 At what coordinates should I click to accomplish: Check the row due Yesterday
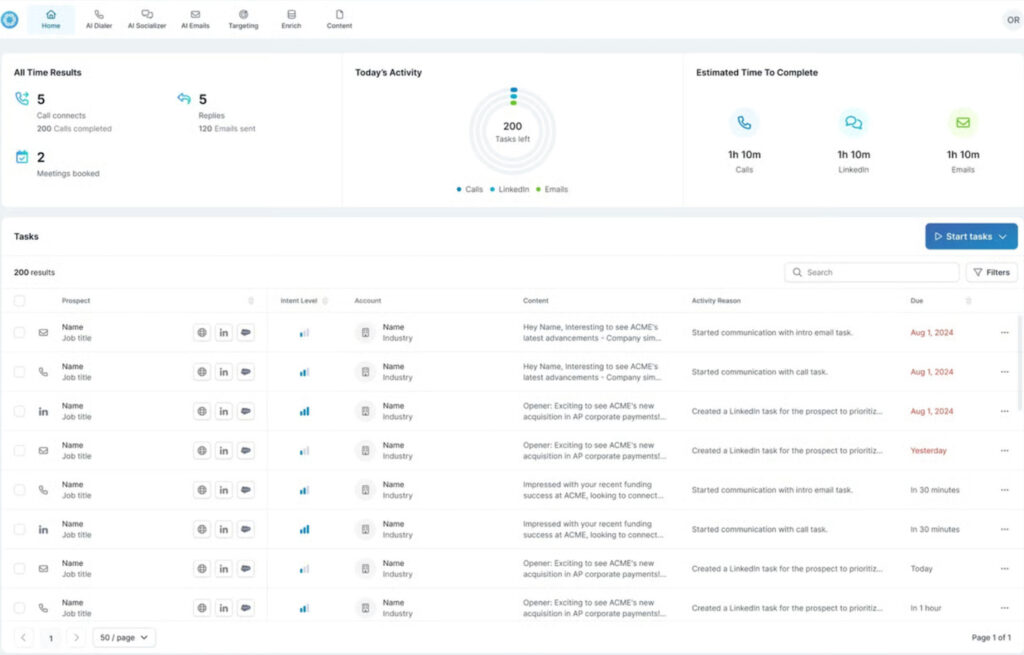coord(20,451)
